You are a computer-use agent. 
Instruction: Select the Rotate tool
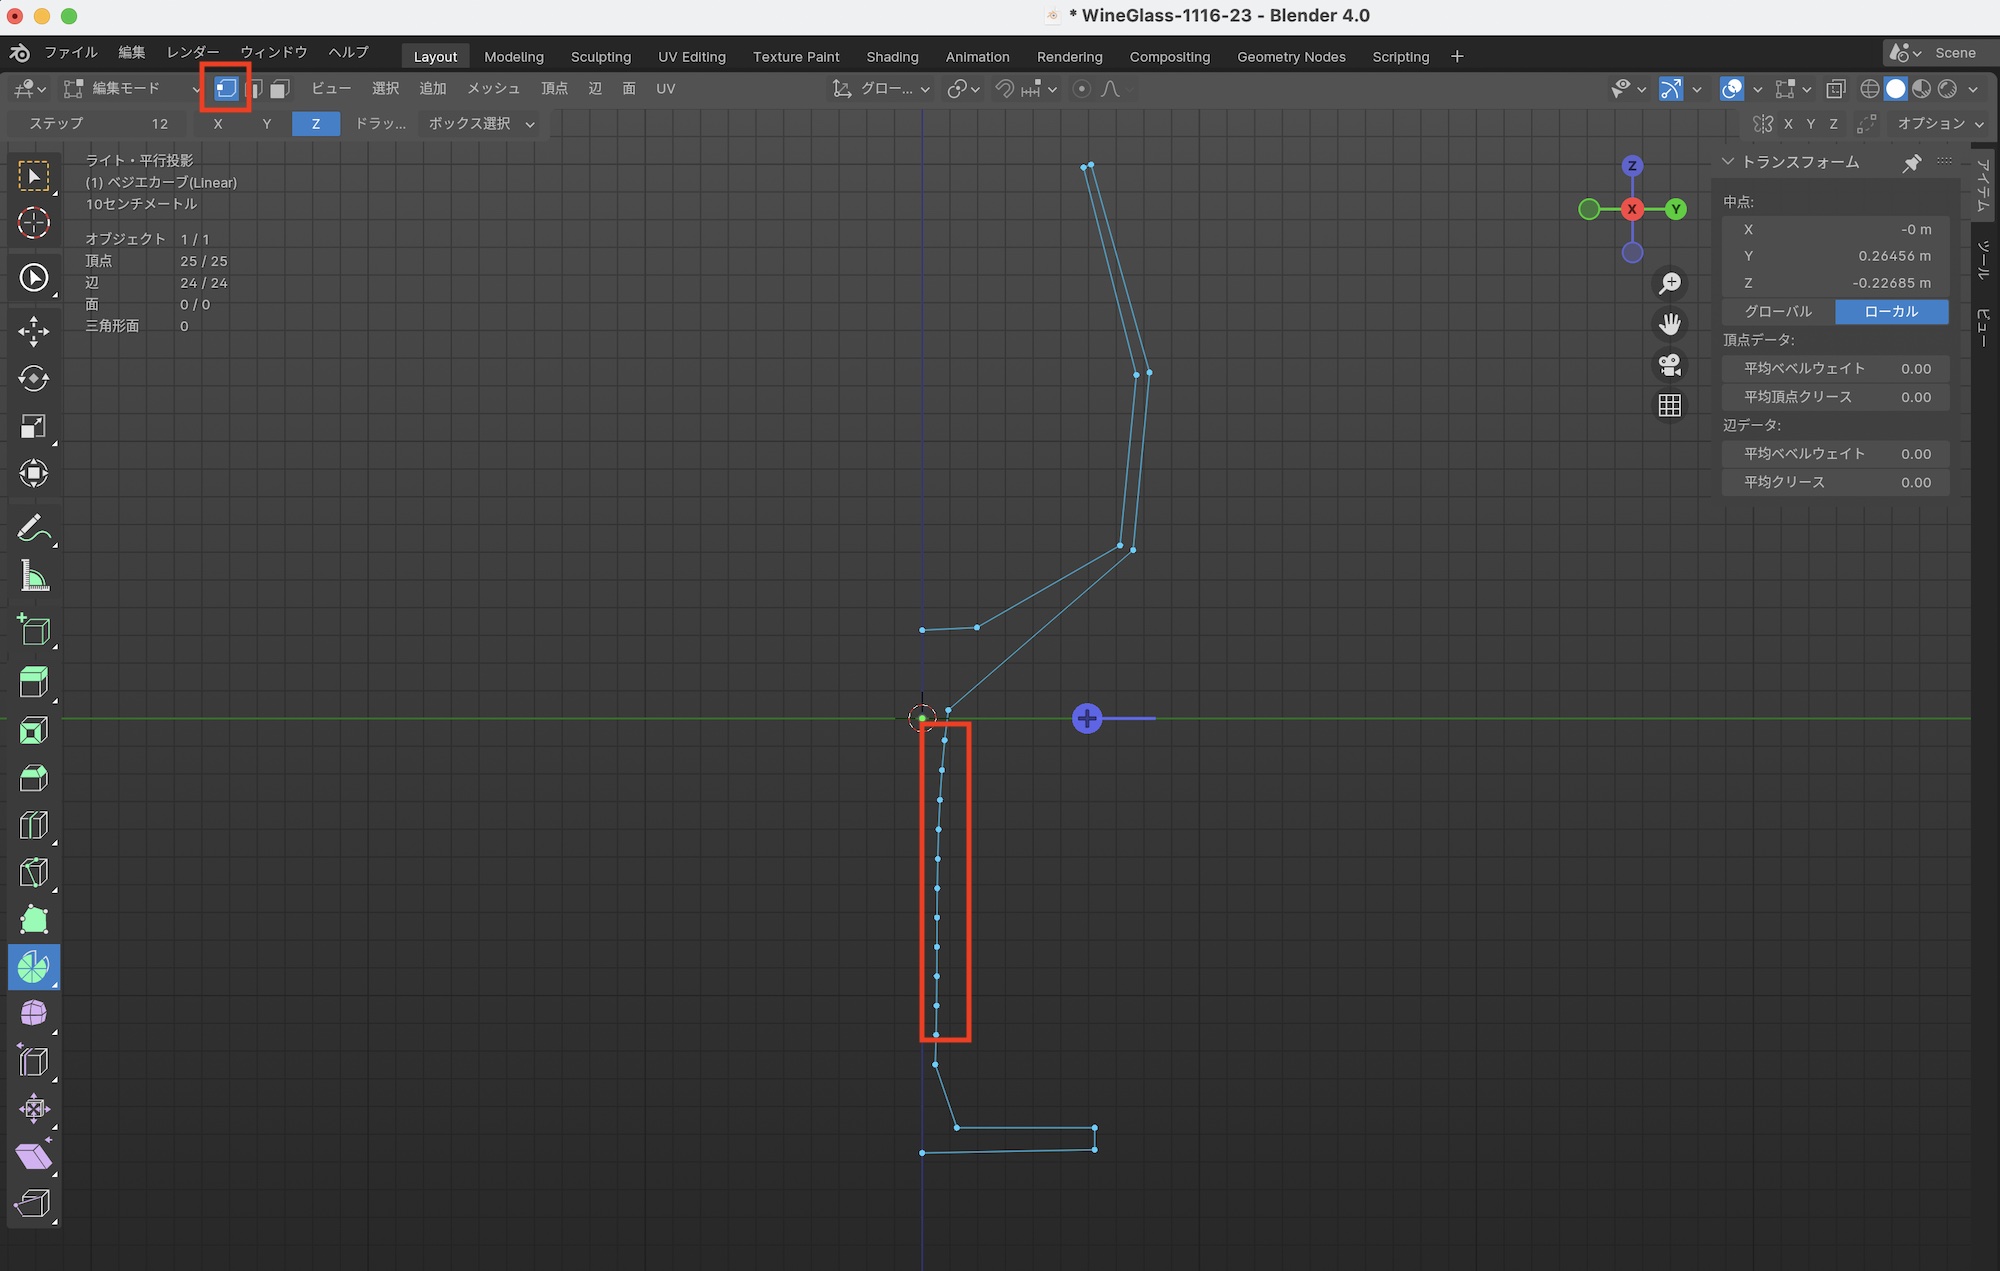click(x=33, y=379)
